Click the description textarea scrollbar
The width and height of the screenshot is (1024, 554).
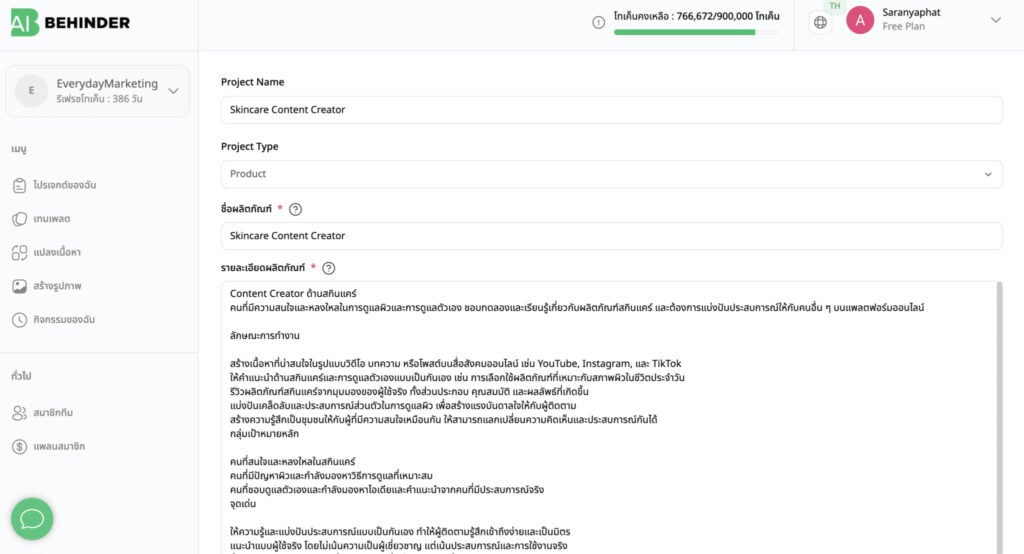(x=999, y=418)
